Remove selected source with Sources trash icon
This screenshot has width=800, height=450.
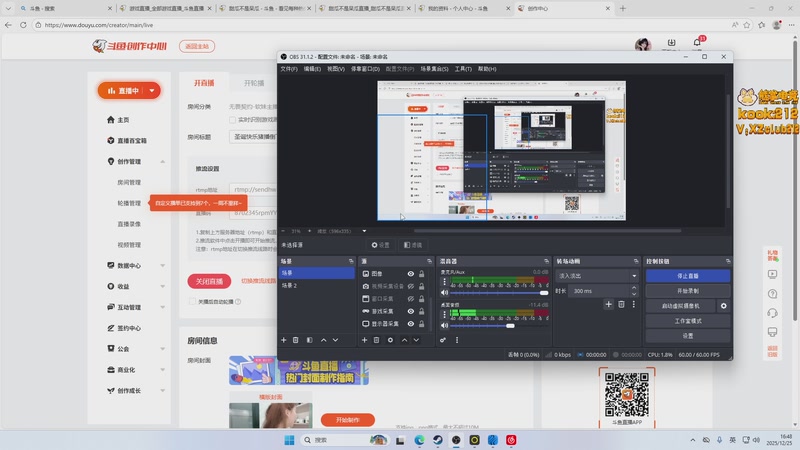pyautogui.click(x=377, y=340)
